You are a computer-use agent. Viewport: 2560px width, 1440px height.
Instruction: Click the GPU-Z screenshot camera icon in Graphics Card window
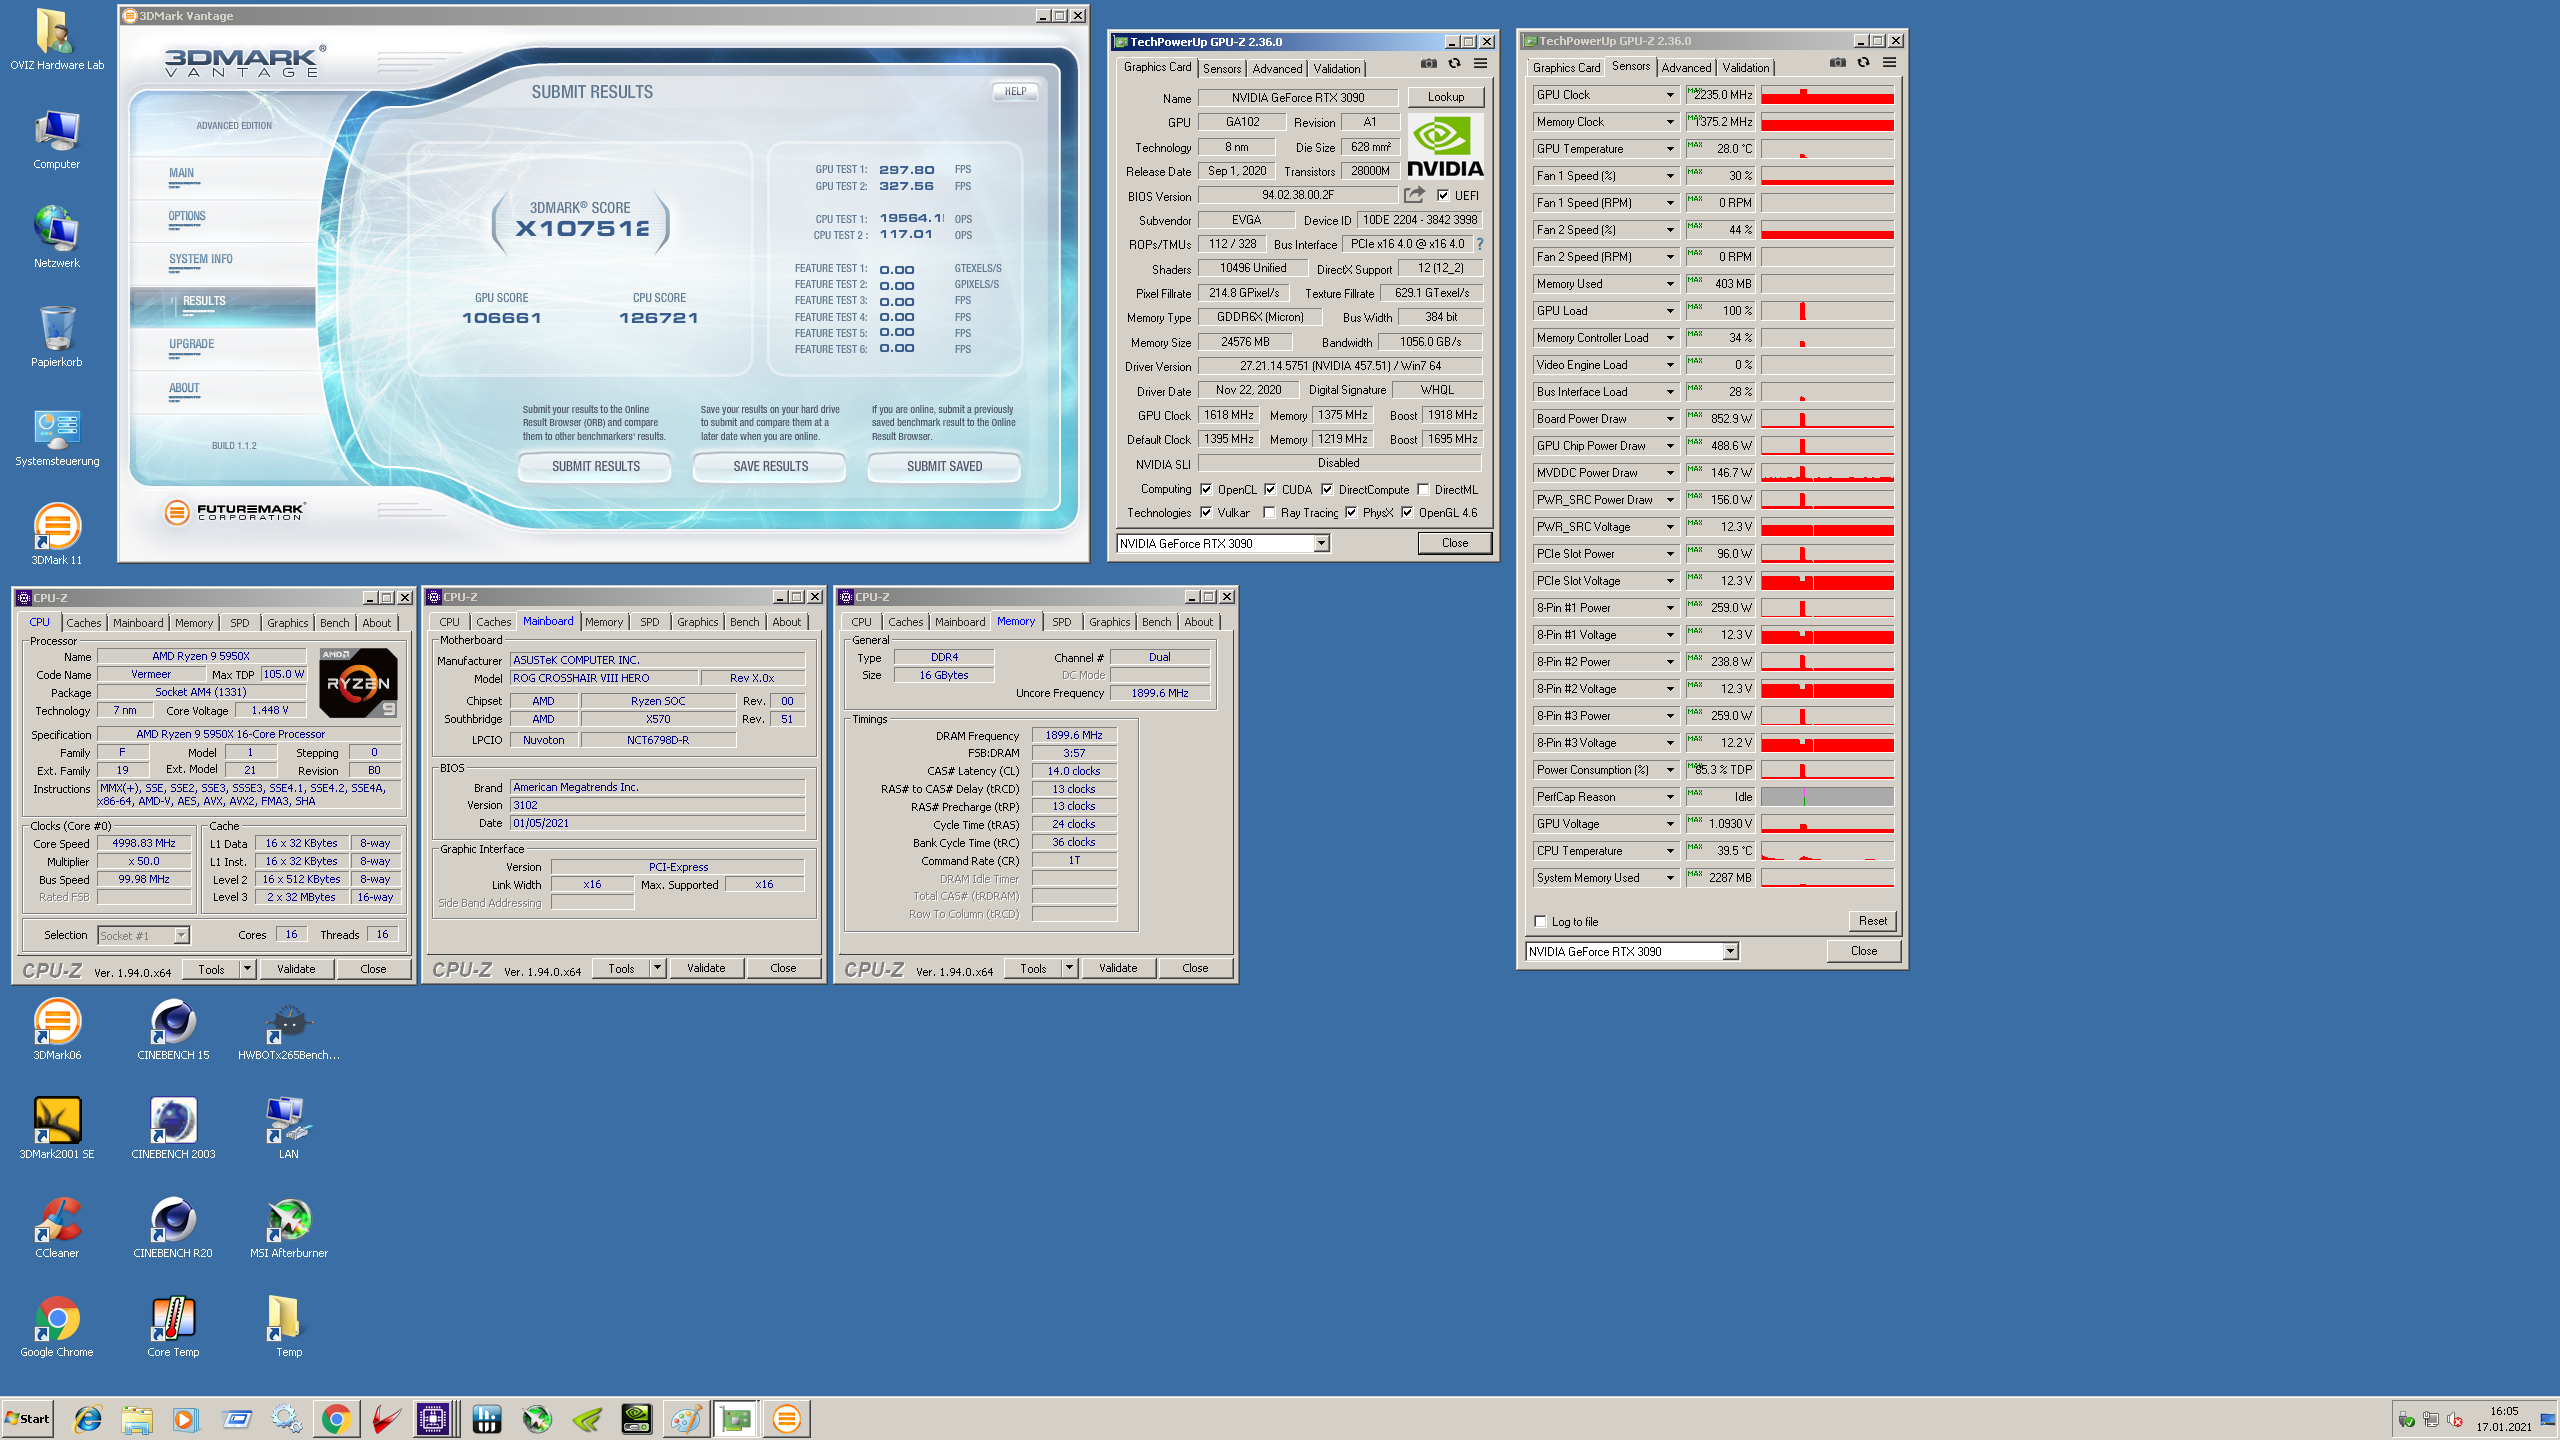(1428, 63)
